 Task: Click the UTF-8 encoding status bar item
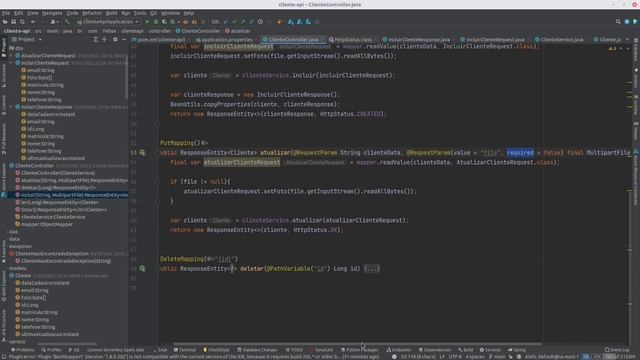pos(455,357)
